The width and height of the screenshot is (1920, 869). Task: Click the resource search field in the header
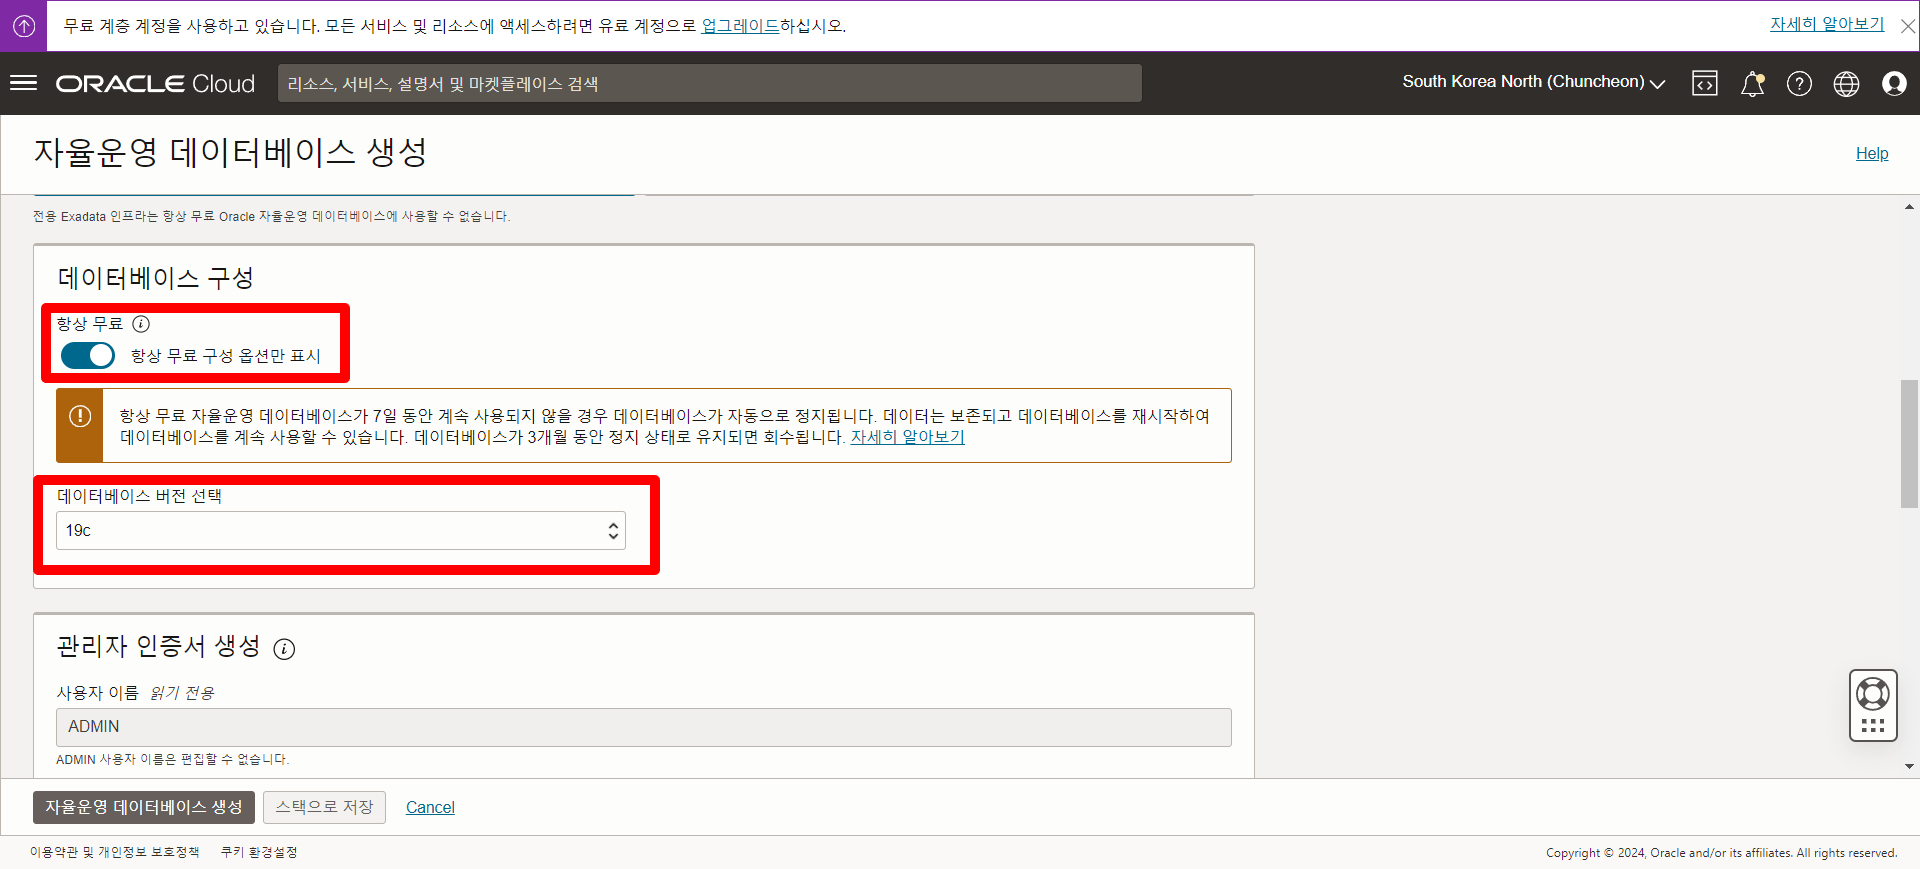pyautogui.click(x=710, y=84)
